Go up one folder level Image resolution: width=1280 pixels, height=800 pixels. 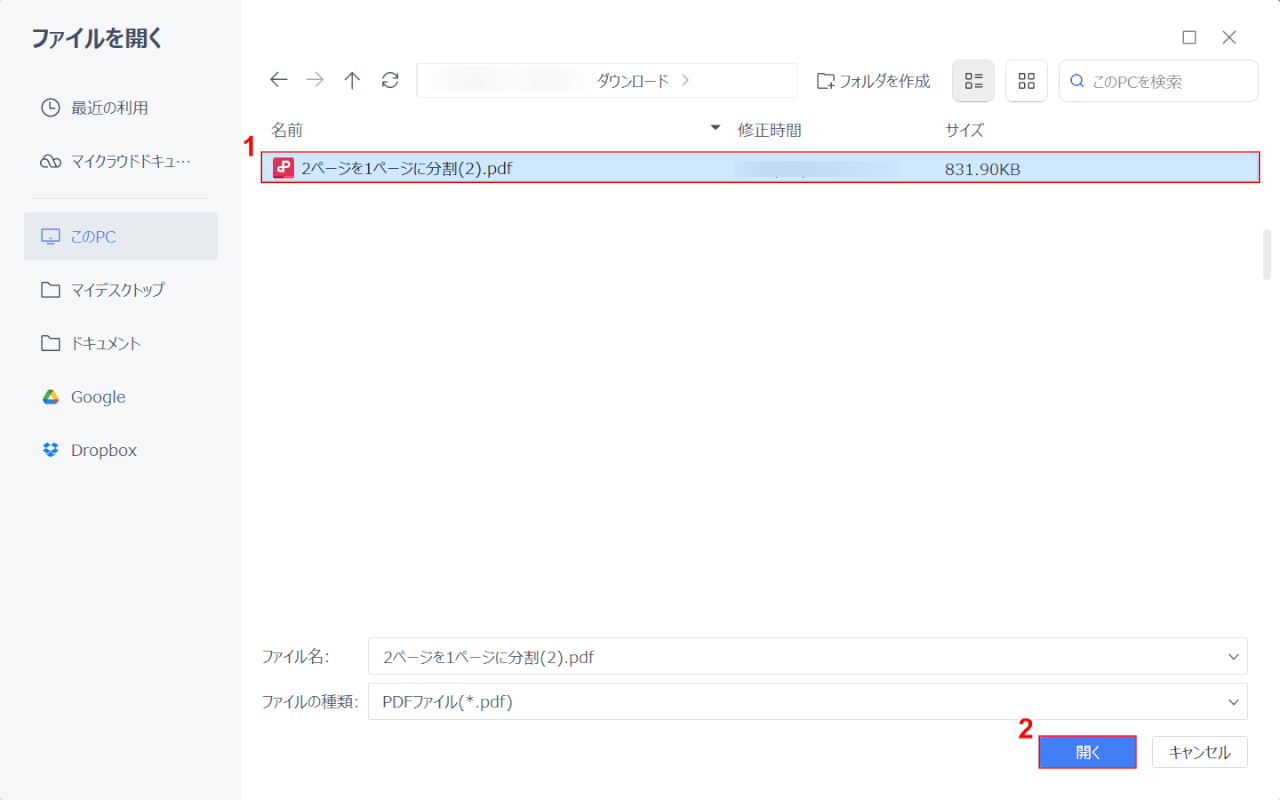(x=352, y=81)
